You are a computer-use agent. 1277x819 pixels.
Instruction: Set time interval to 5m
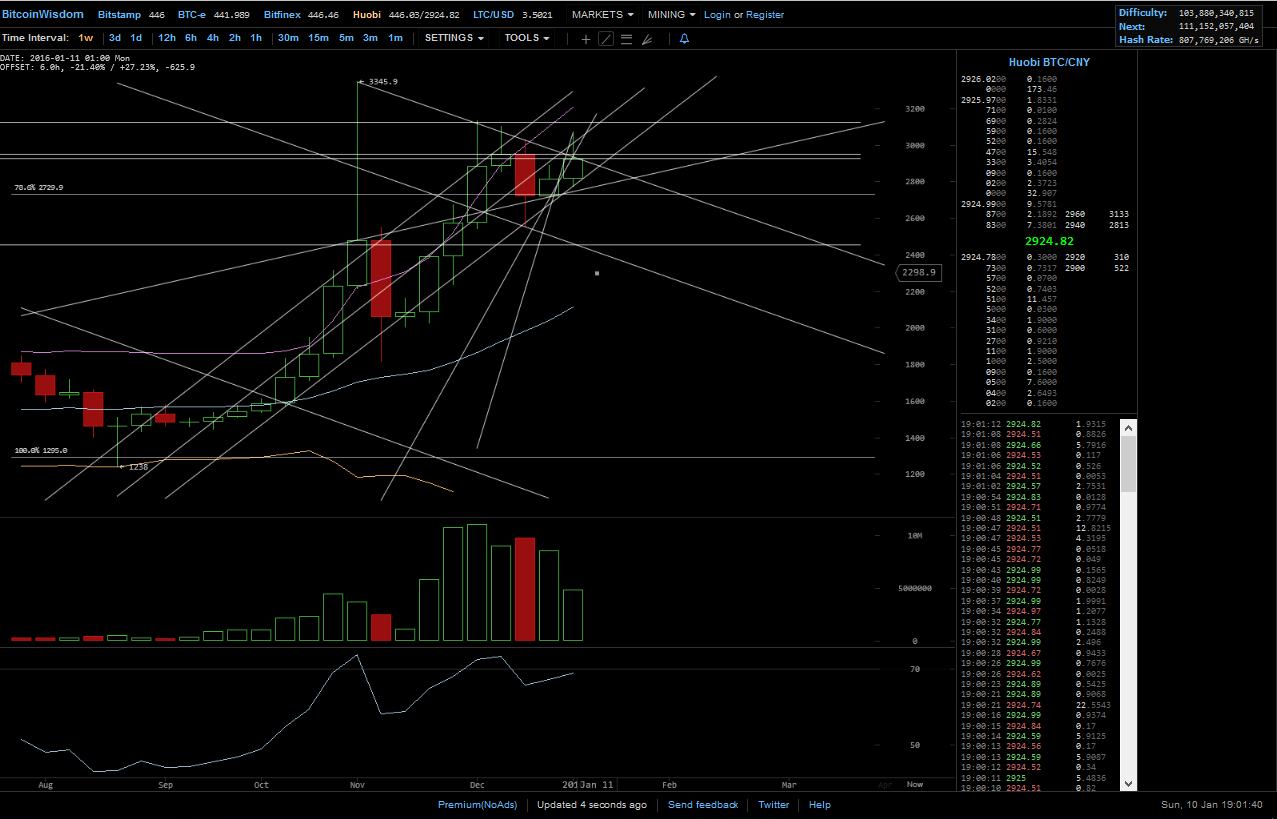[346, 38]
